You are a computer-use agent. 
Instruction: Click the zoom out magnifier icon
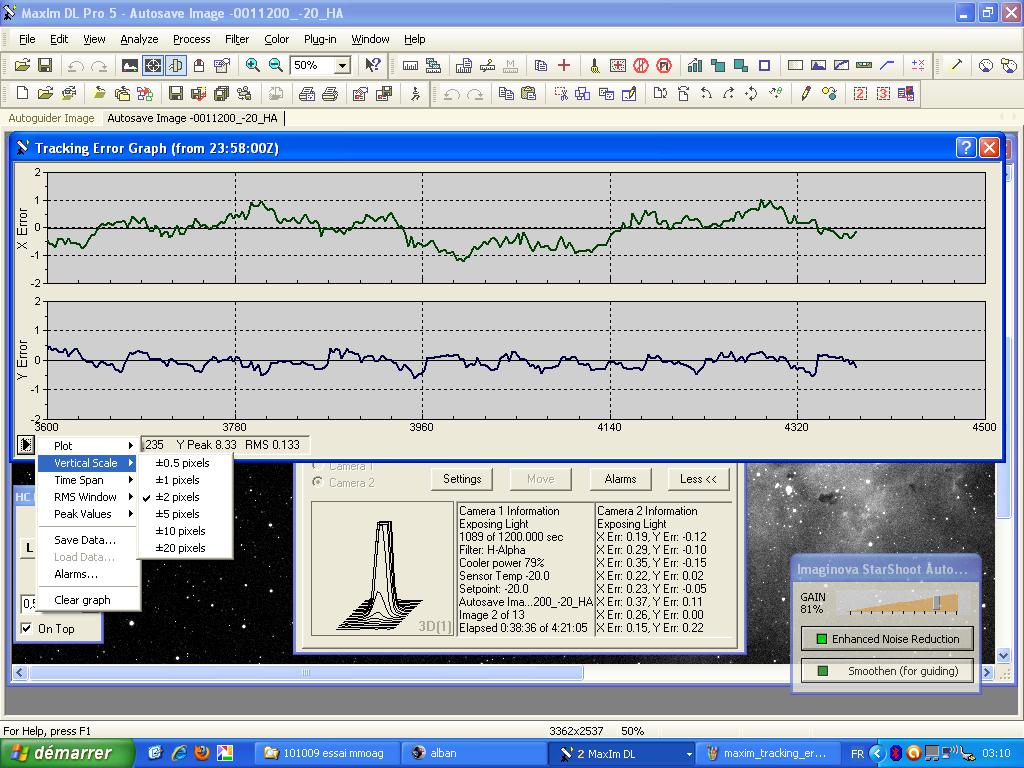pos(276,65)
